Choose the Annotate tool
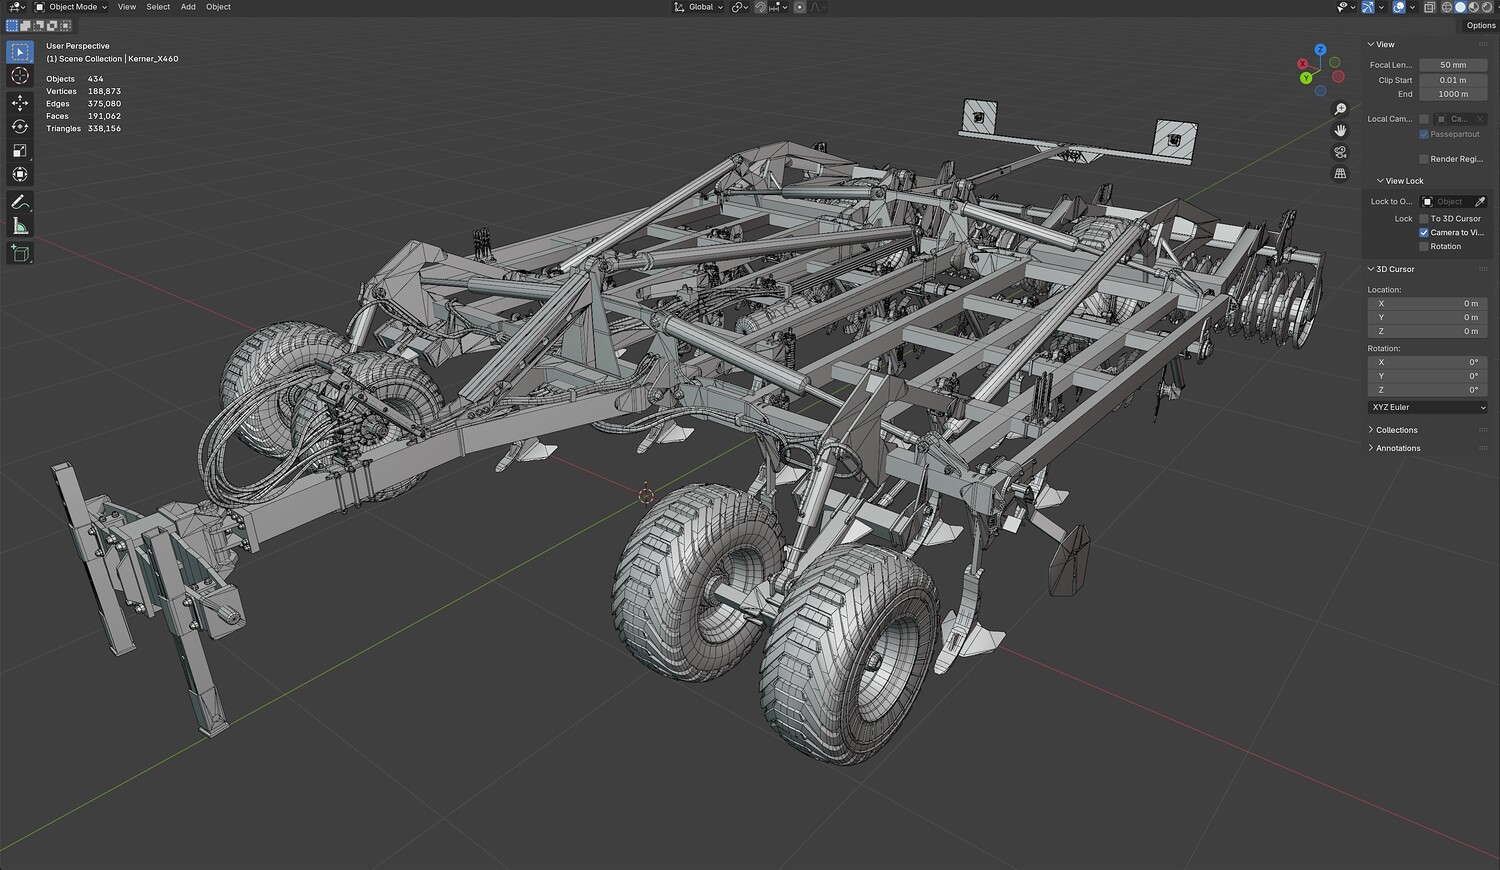Image resolution: width=1500 pixels, height=870 pixels. (20, 202)
